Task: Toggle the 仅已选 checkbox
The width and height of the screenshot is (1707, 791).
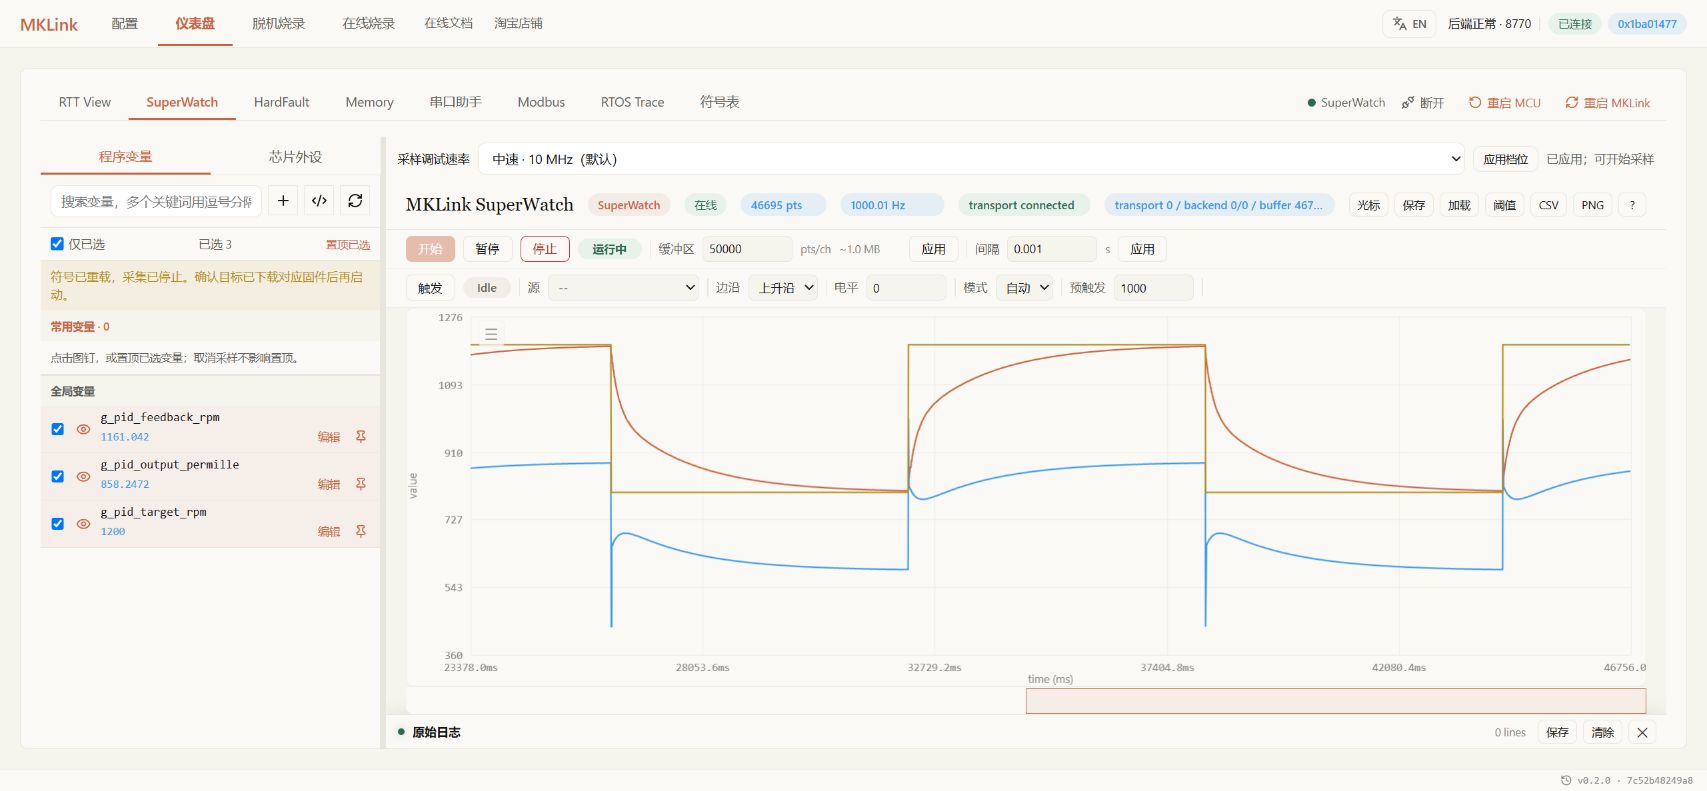Action: coord(57,243)
